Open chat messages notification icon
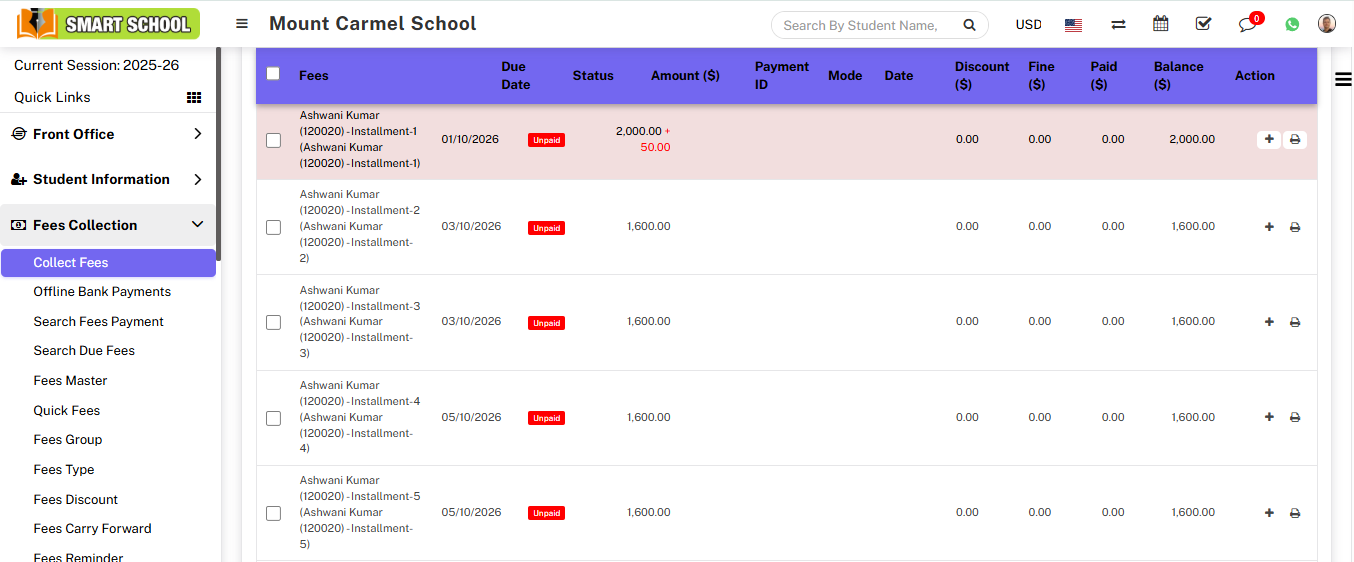Image resolution: width=1354 pixels, height=562 pixels. [x=1247, y=24]
